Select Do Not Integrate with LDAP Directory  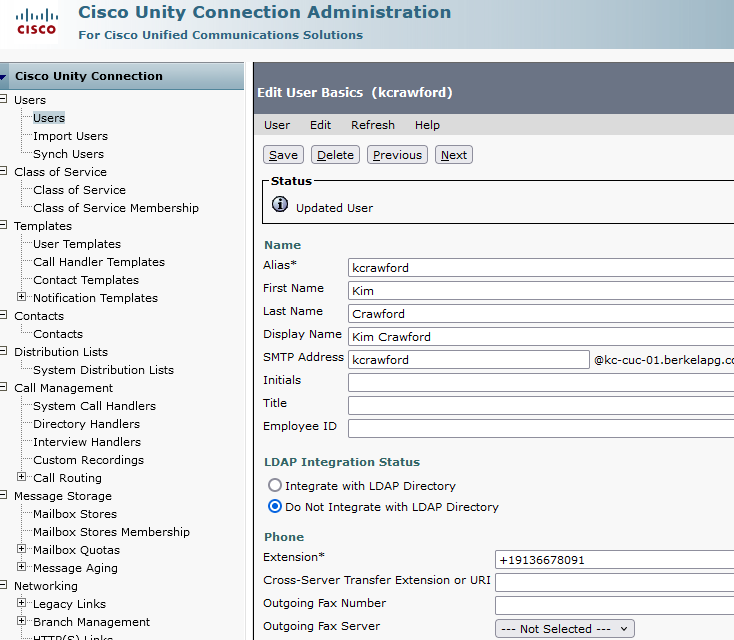[275, 506]
